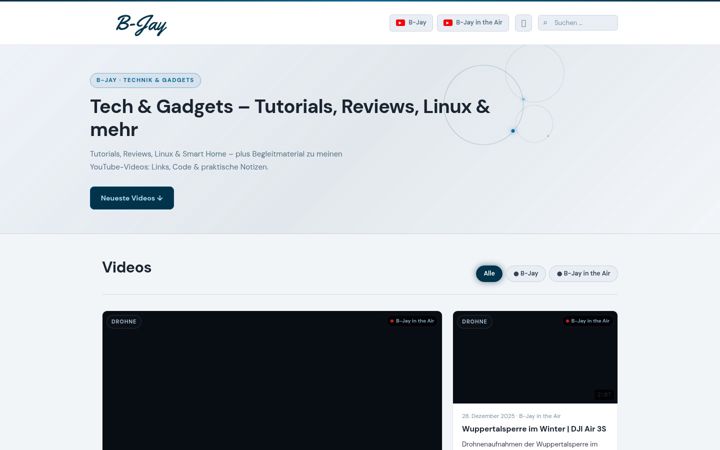The height and width of the screenshot is (450, 720).
Task: Open the B-Jay logo in the header
Action: pyautogui.click(x=141, y=24)
